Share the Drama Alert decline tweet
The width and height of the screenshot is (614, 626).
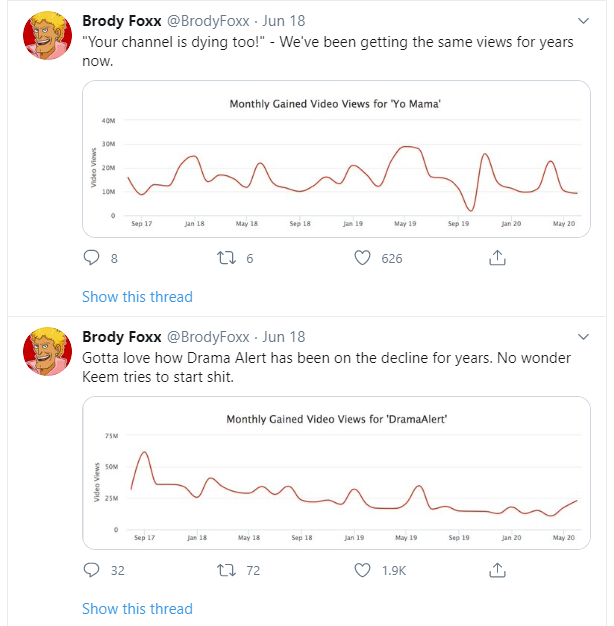tap(496, 570)
